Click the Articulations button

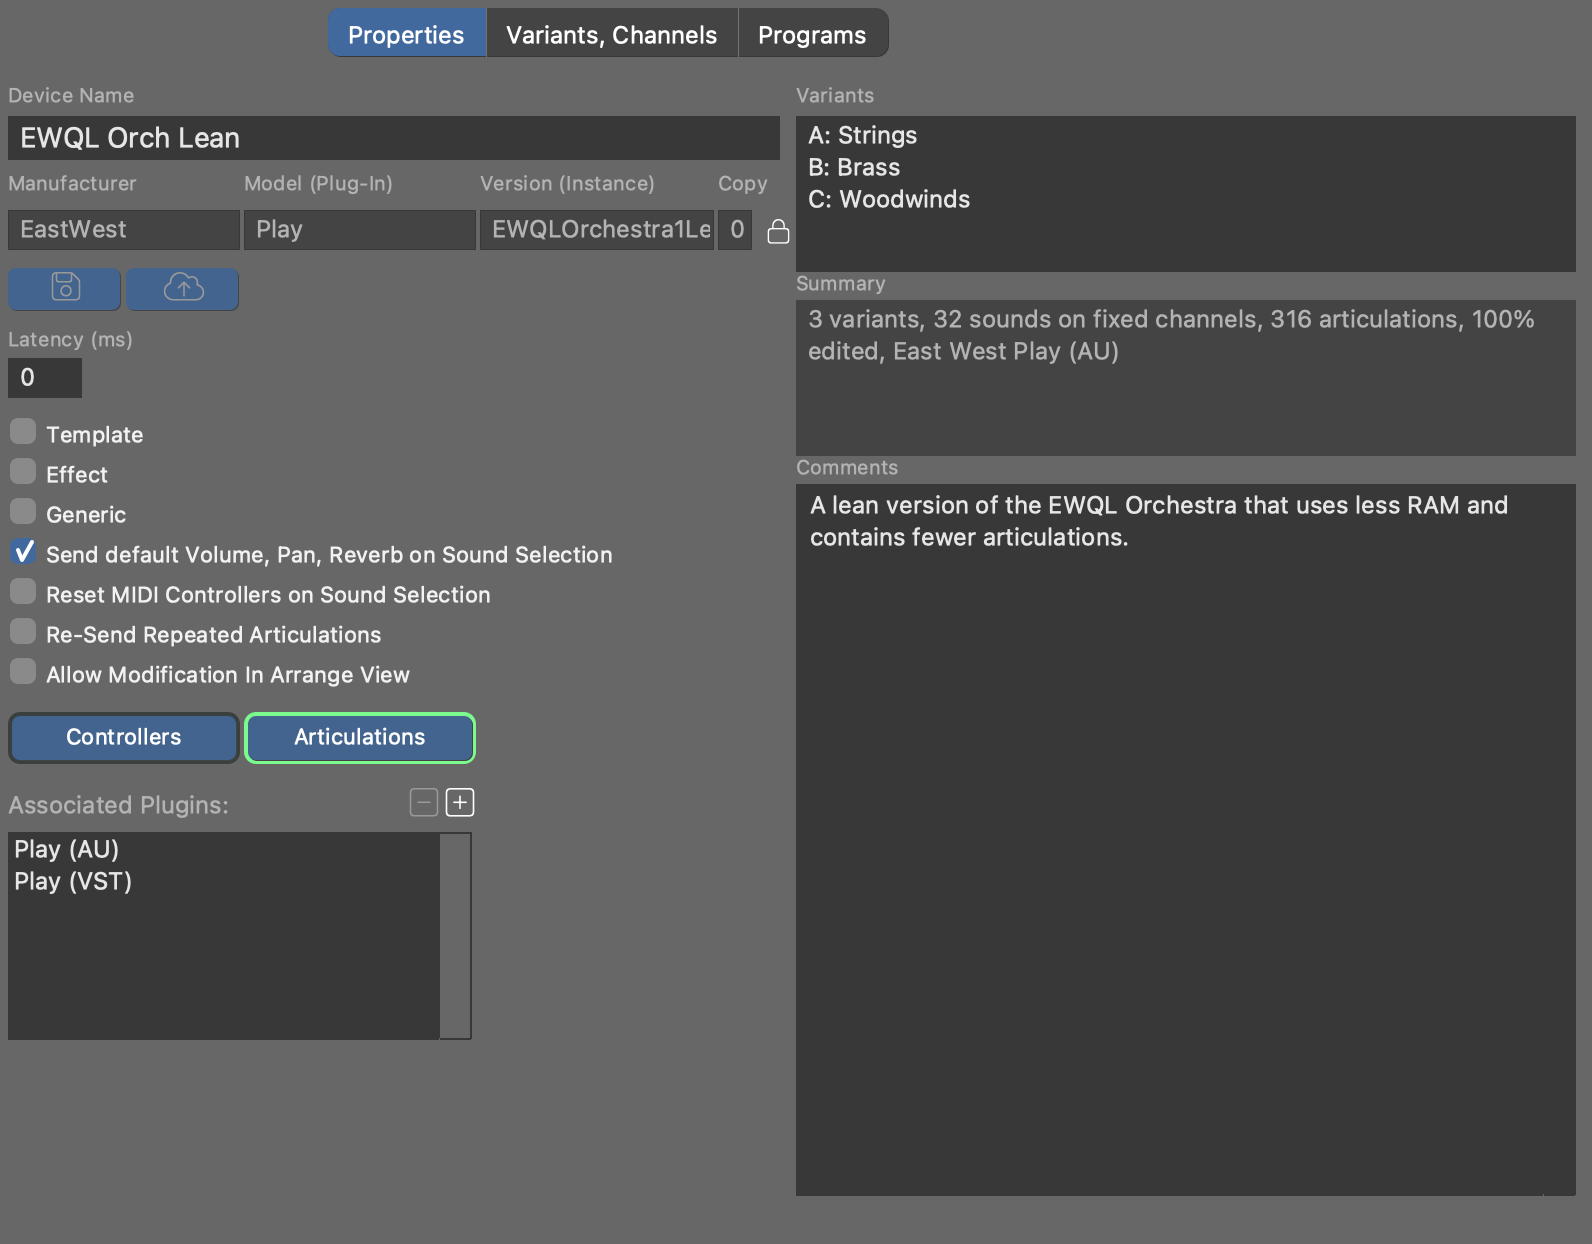pos(360,737)
